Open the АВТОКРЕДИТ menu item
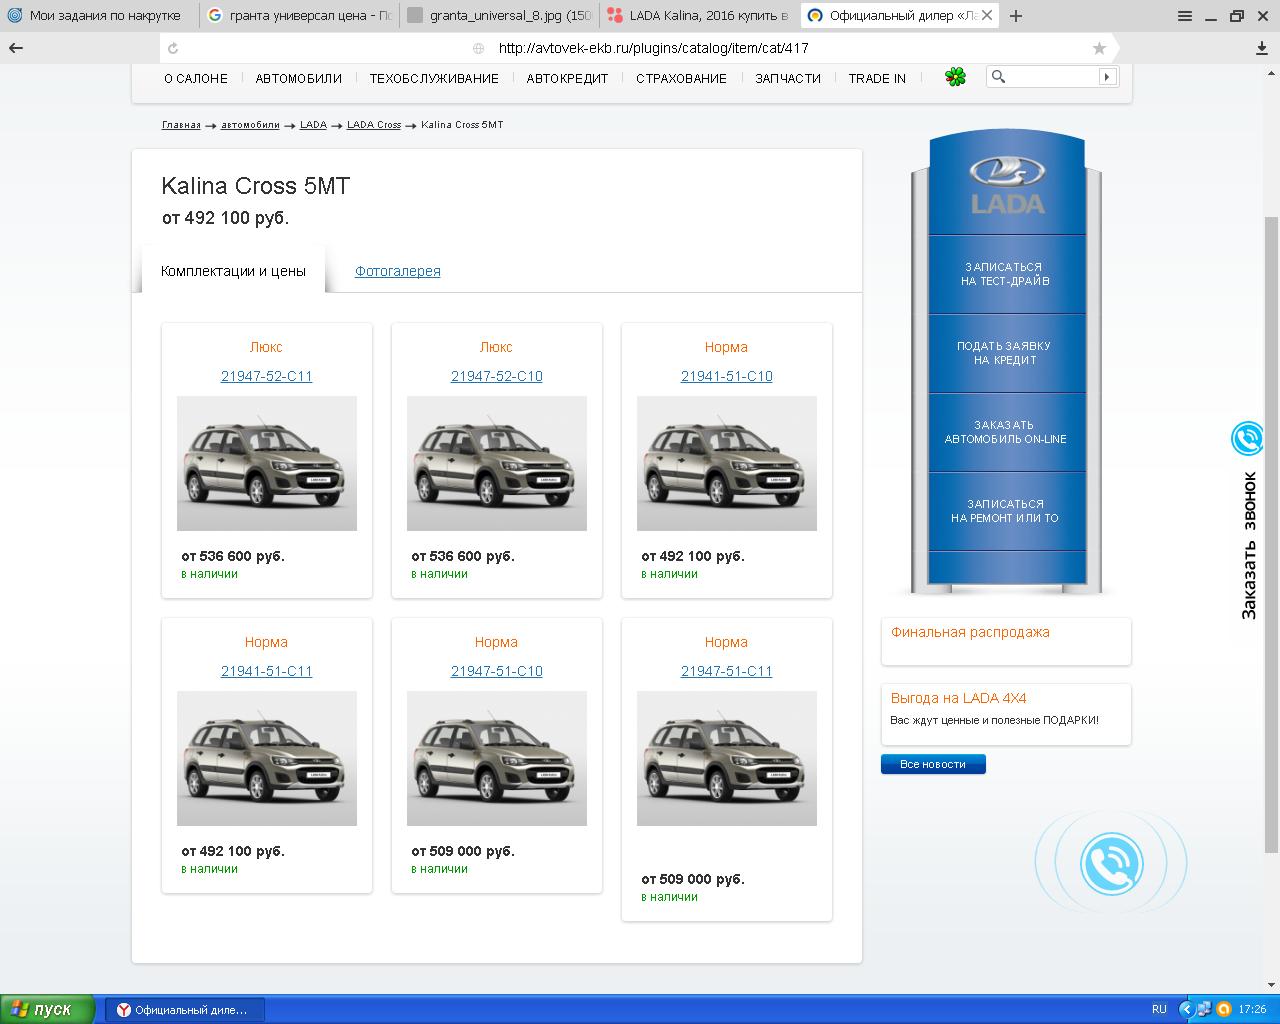1280x1024 pixels. (567, 78)
